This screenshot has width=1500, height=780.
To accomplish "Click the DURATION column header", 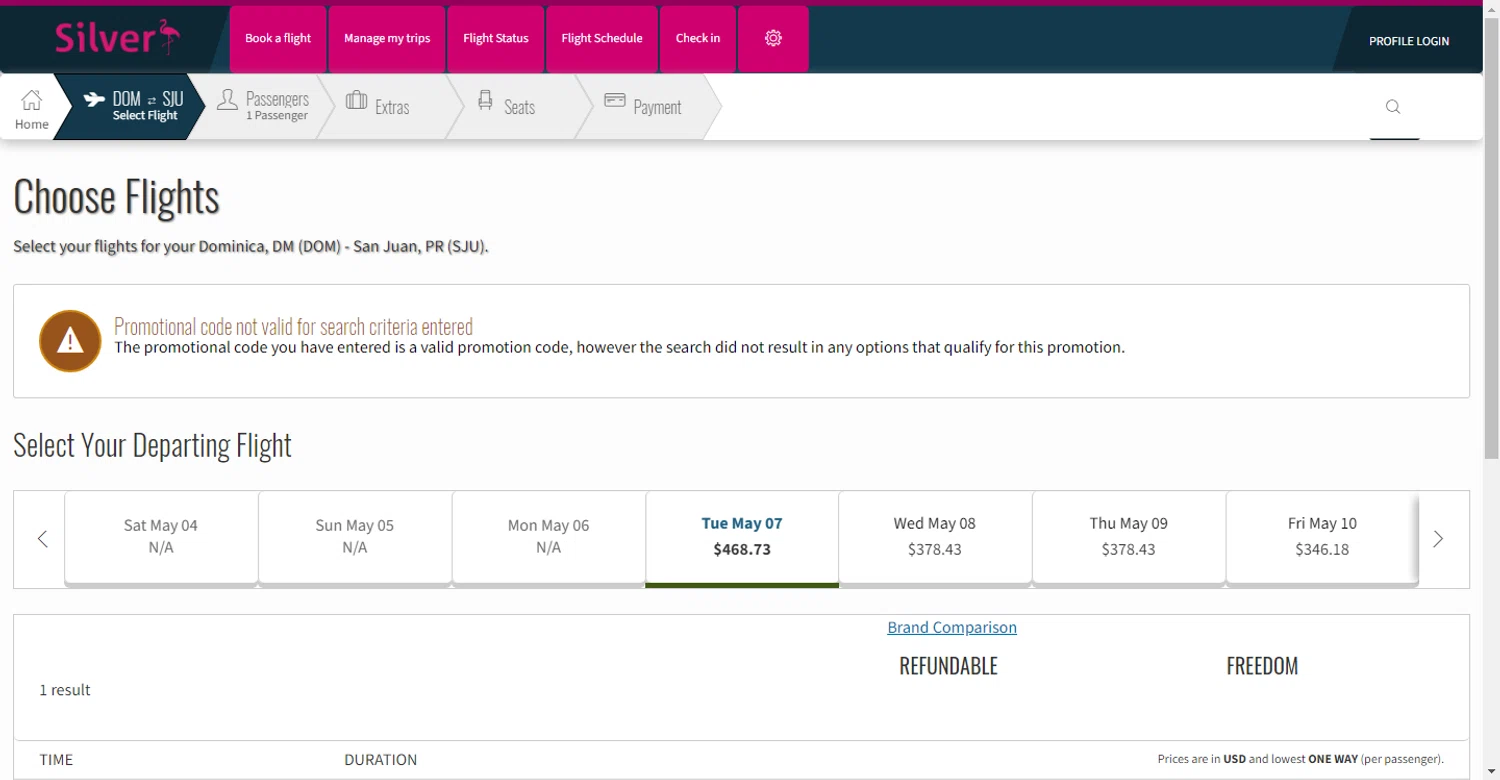I will [380, 759].
